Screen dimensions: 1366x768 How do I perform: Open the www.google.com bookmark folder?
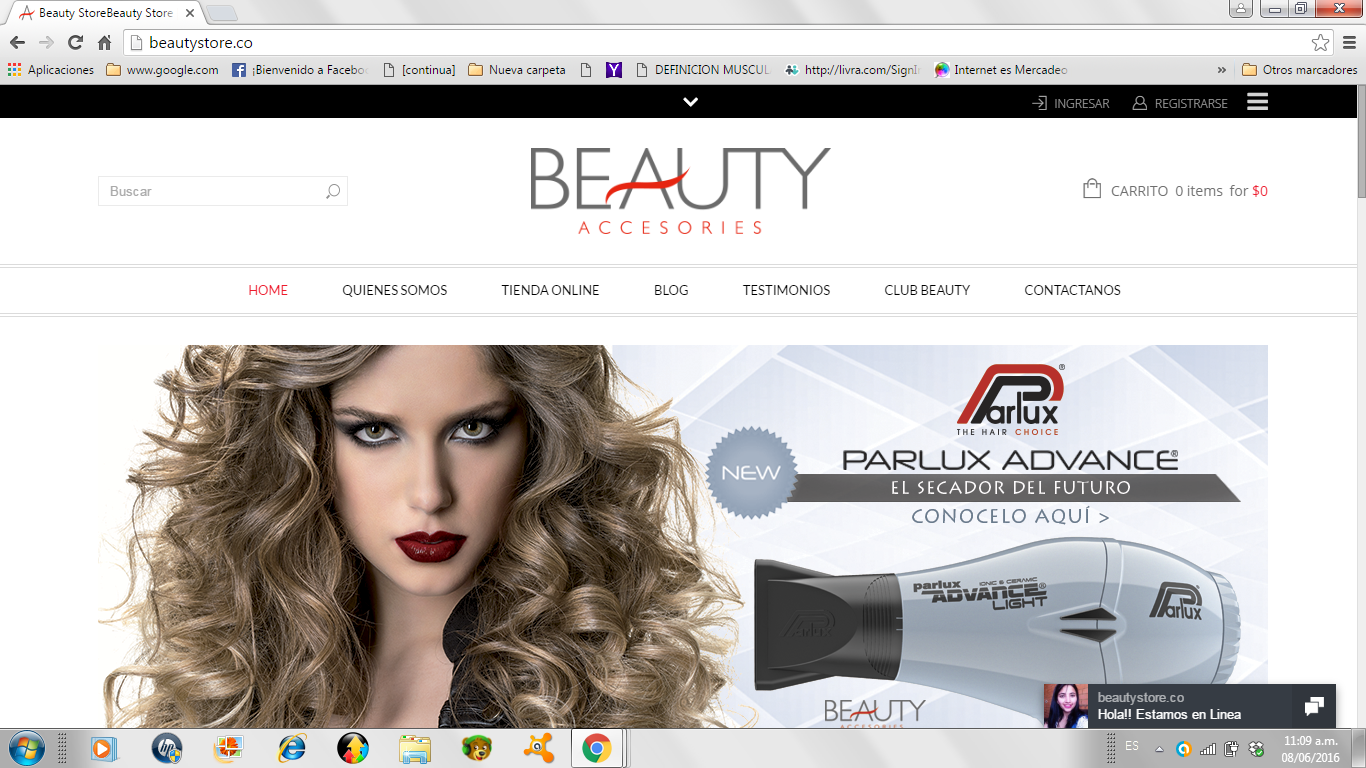point(162,70)
